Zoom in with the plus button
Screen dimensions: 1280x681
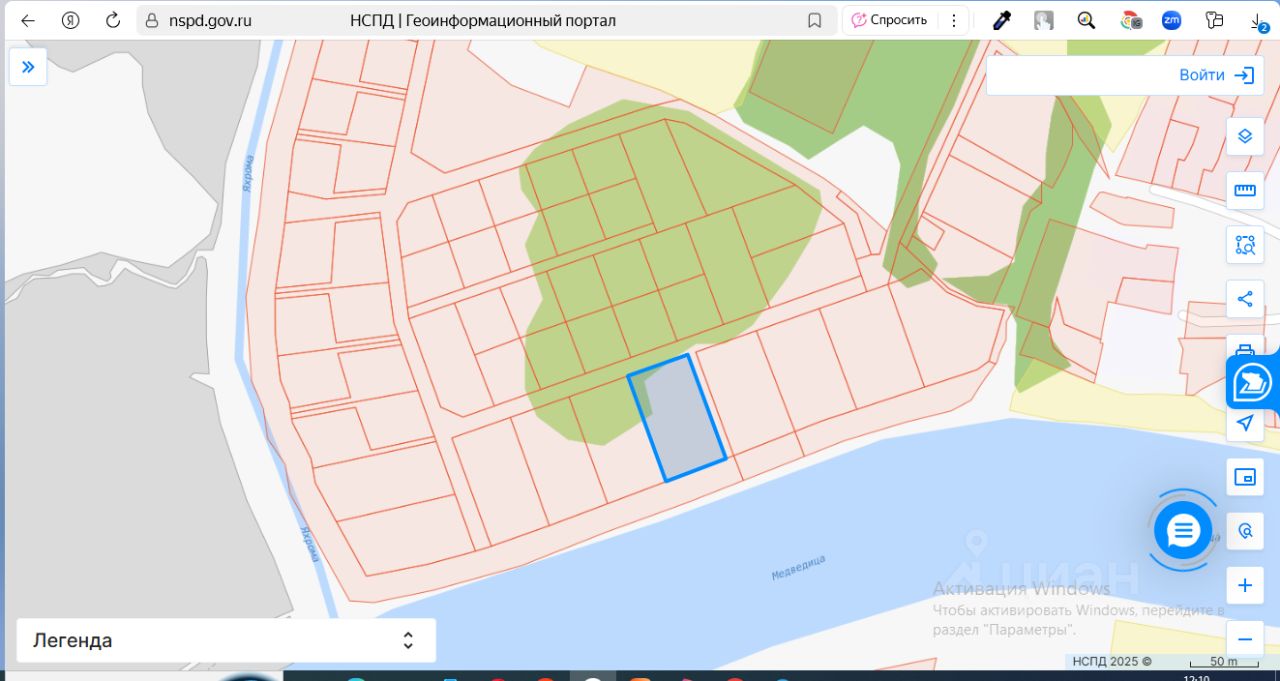coord(1245,585)
